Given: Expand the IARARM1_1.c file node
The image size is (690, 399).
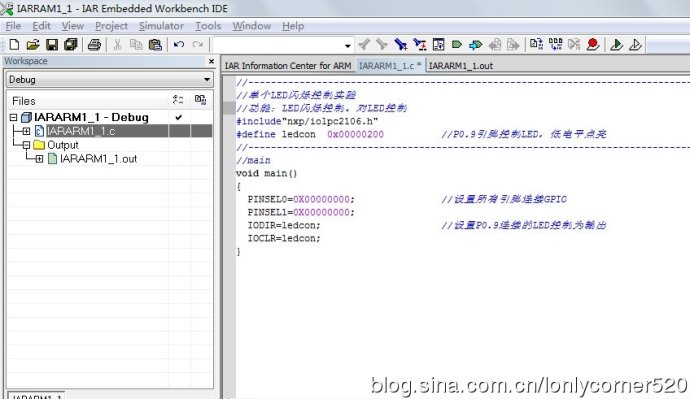Looking at the screenshot, I should click(x=26, y=131).
